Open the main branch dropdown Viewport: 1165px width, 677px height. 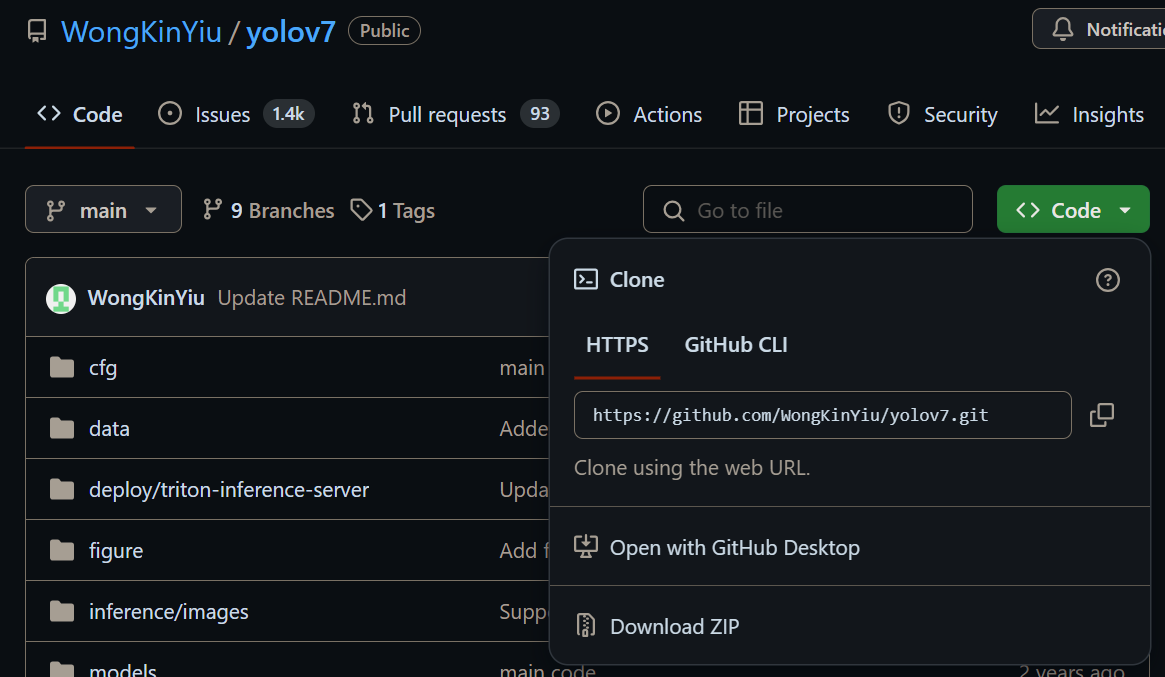[x=103, y=210]
